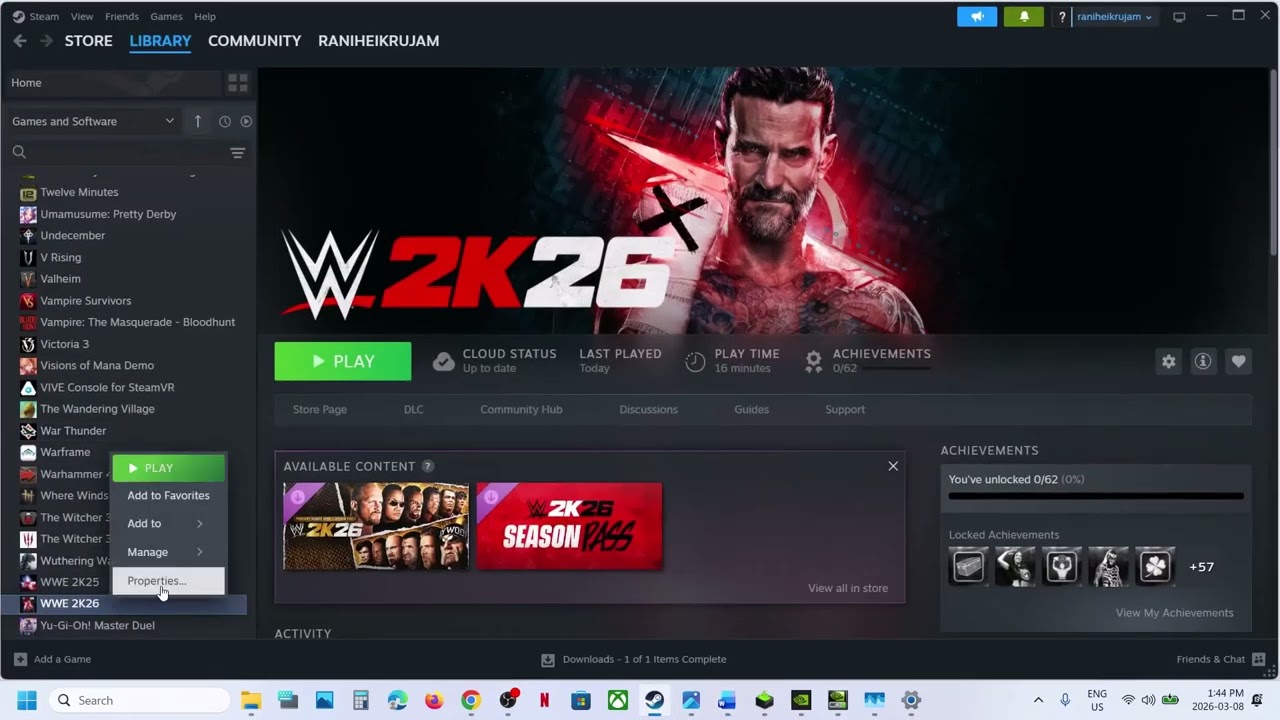This screenshot has width=1280, height=720.
Task: Select Valheim in the library list
Action: (x=60, y=279)
